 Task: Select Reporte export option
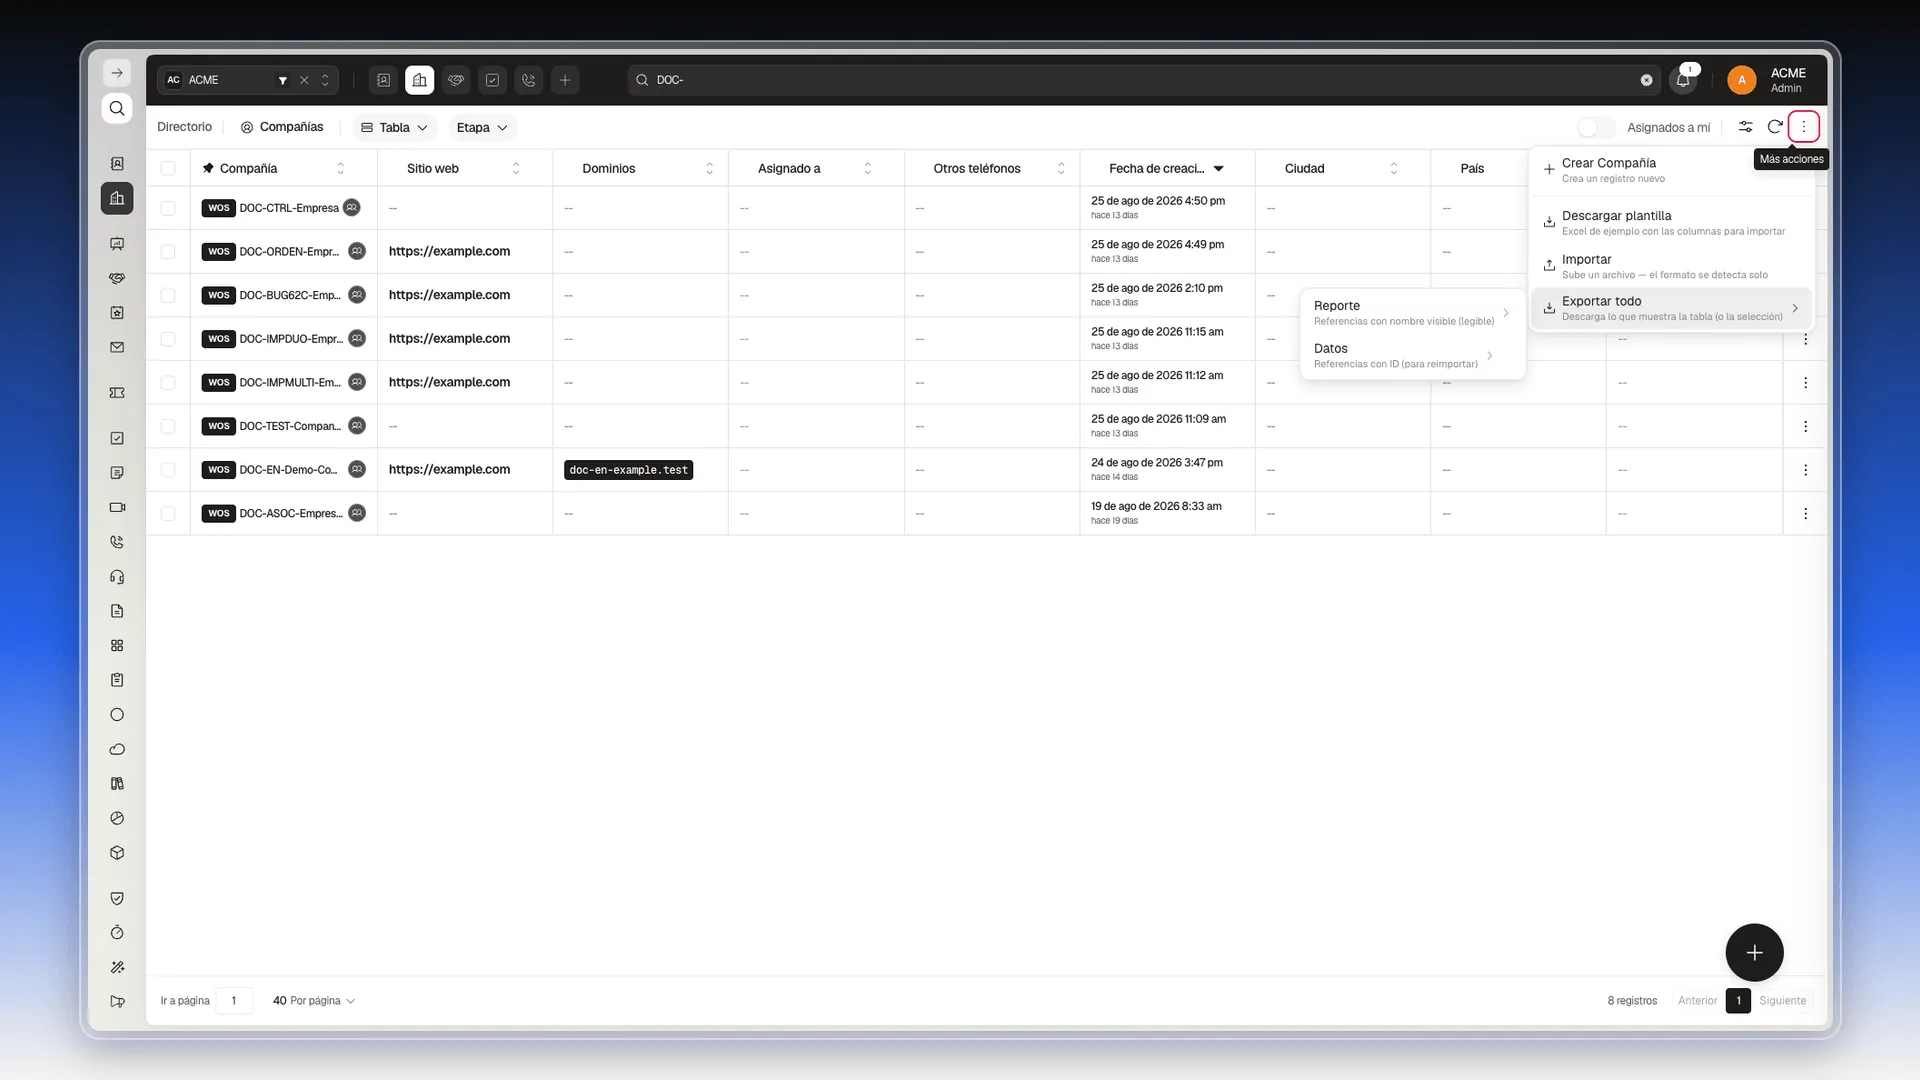point(1412,313)
